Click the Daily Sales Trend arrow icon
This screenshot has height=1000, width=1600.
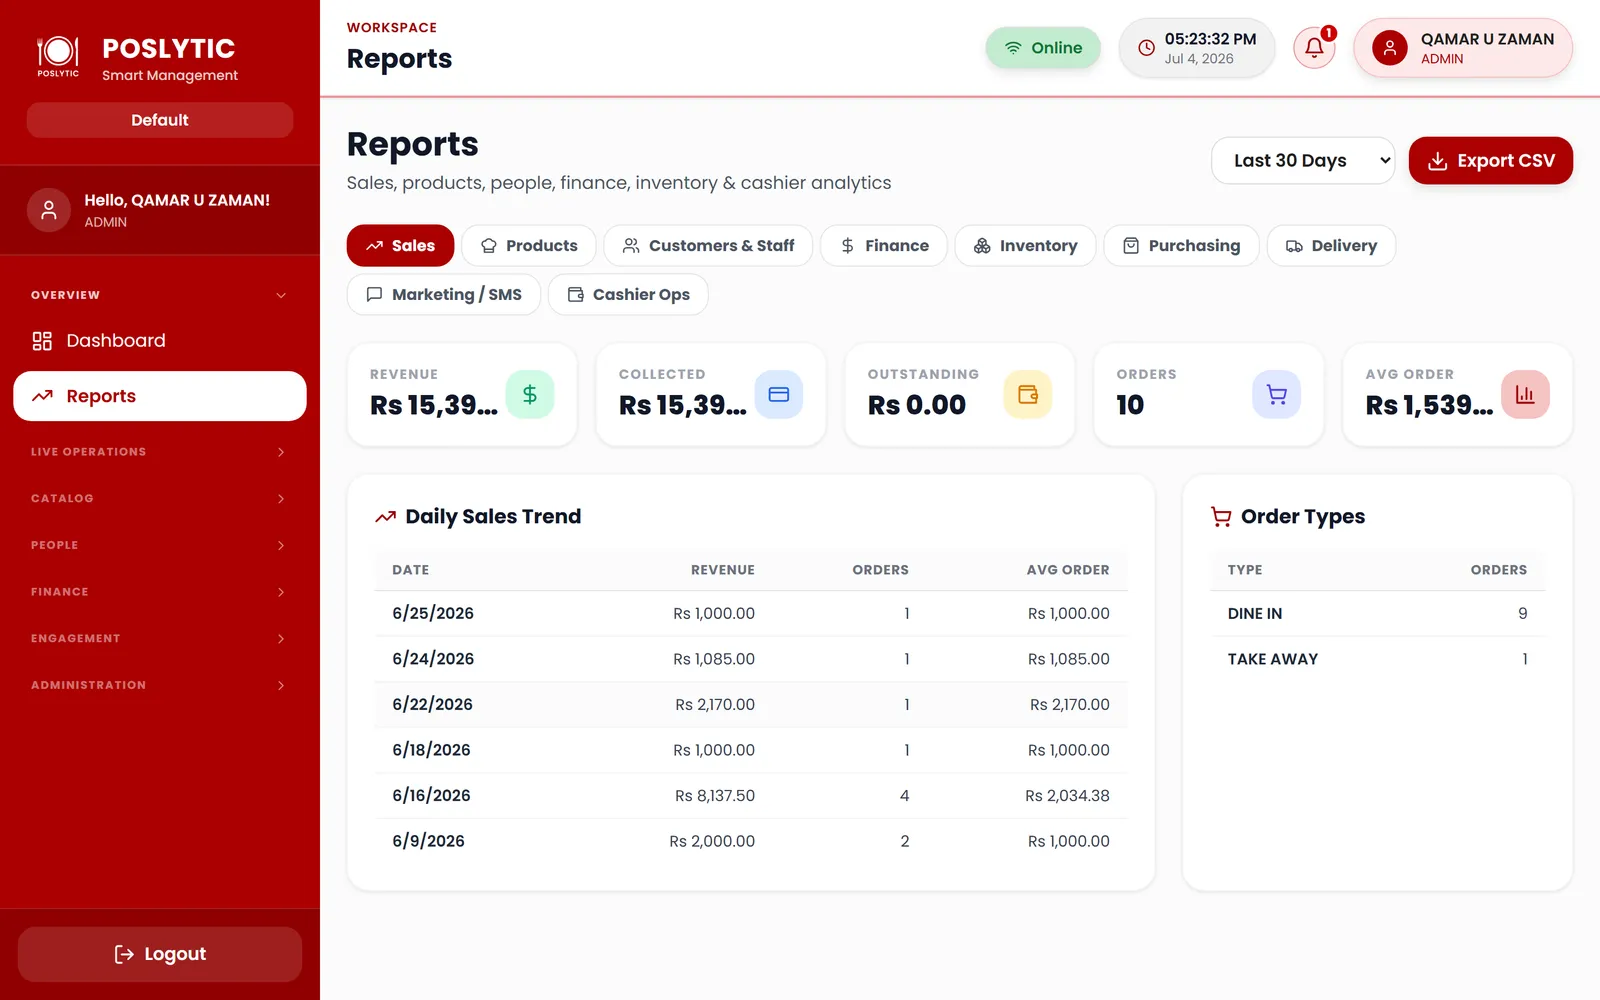coord(385,517)
